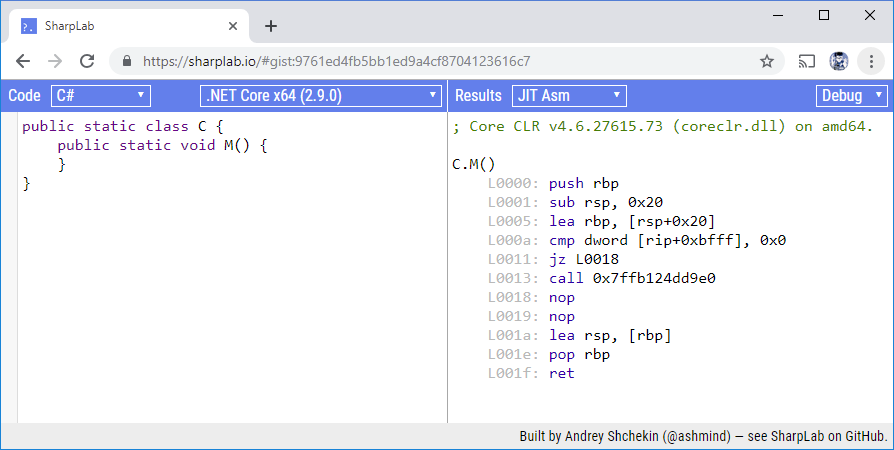This screenshot has height=450, width=894.
Task: Open a new browser tab
Action: (271, 26)
